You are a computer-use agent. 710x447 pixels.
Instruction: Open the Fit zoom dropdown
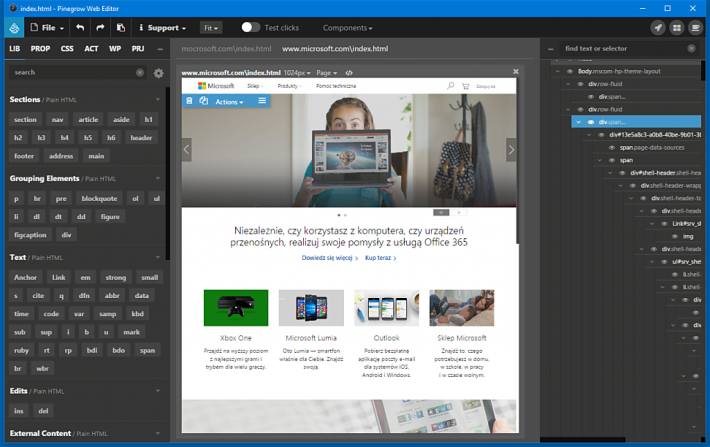[211, 28]
